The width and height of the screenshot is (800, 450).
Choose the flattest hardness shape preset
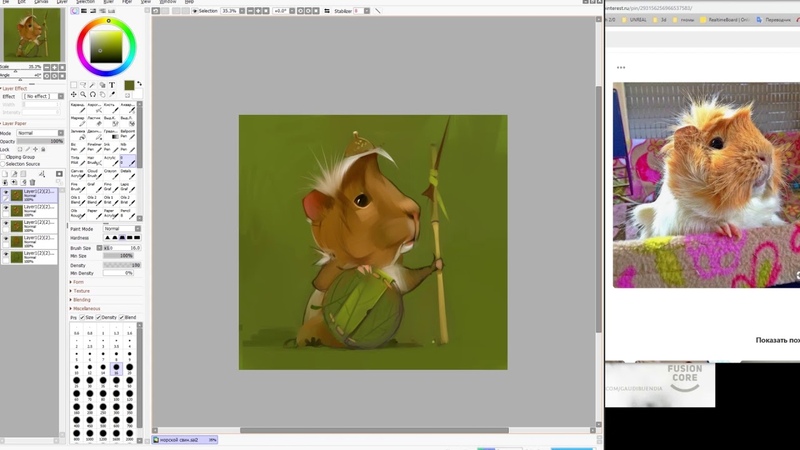(x=137, y=238)
